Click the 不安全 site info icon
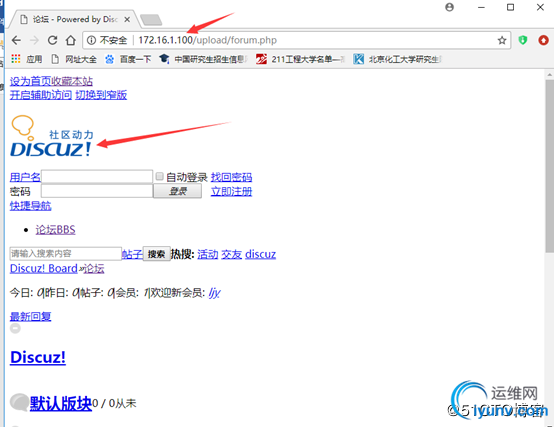Viewport: 554px width, 427px height. pyautogui.click(x=91, y=40)
